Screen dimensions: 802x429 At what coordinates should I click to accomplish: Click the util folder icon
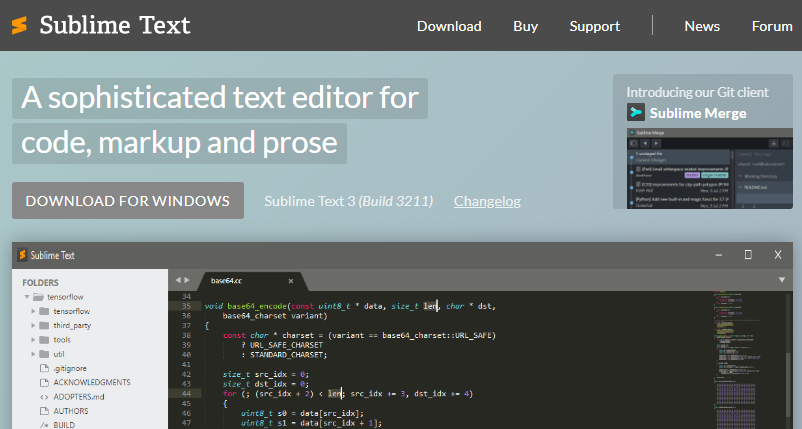pyautogui.click(x=44, y=354)
